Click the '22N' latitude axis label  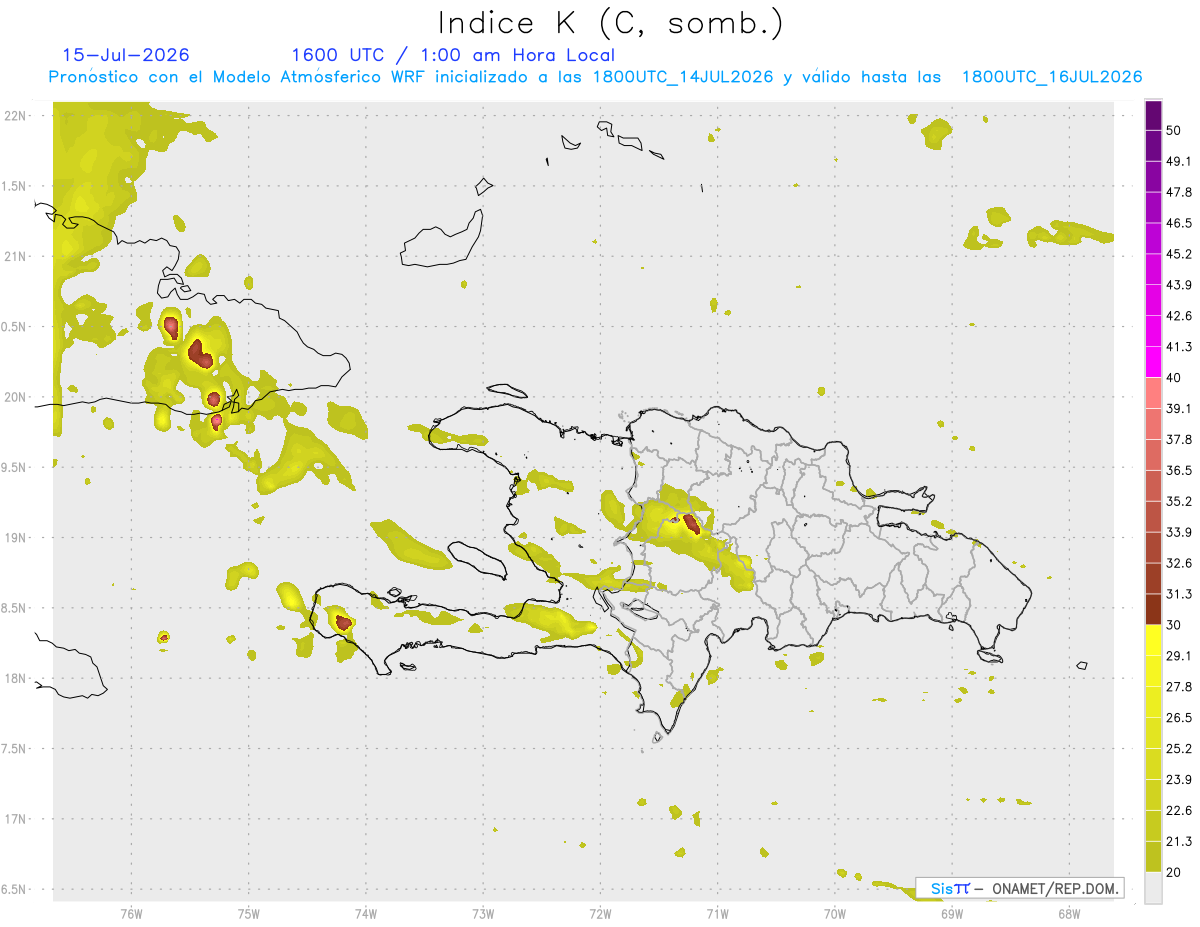(x=17, y=115)
